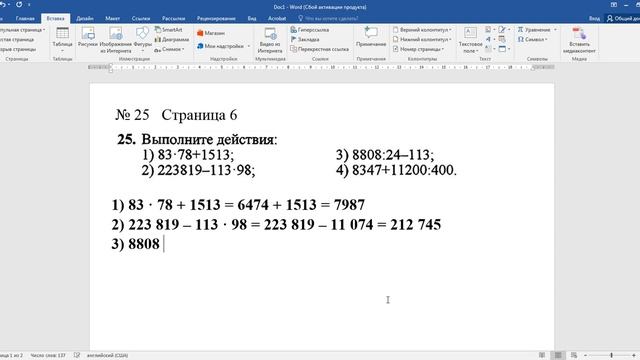This screenshot has width=640, height=360.
Task: Click the heading '№ 25 Страница 6'
Action: point(176,115)
